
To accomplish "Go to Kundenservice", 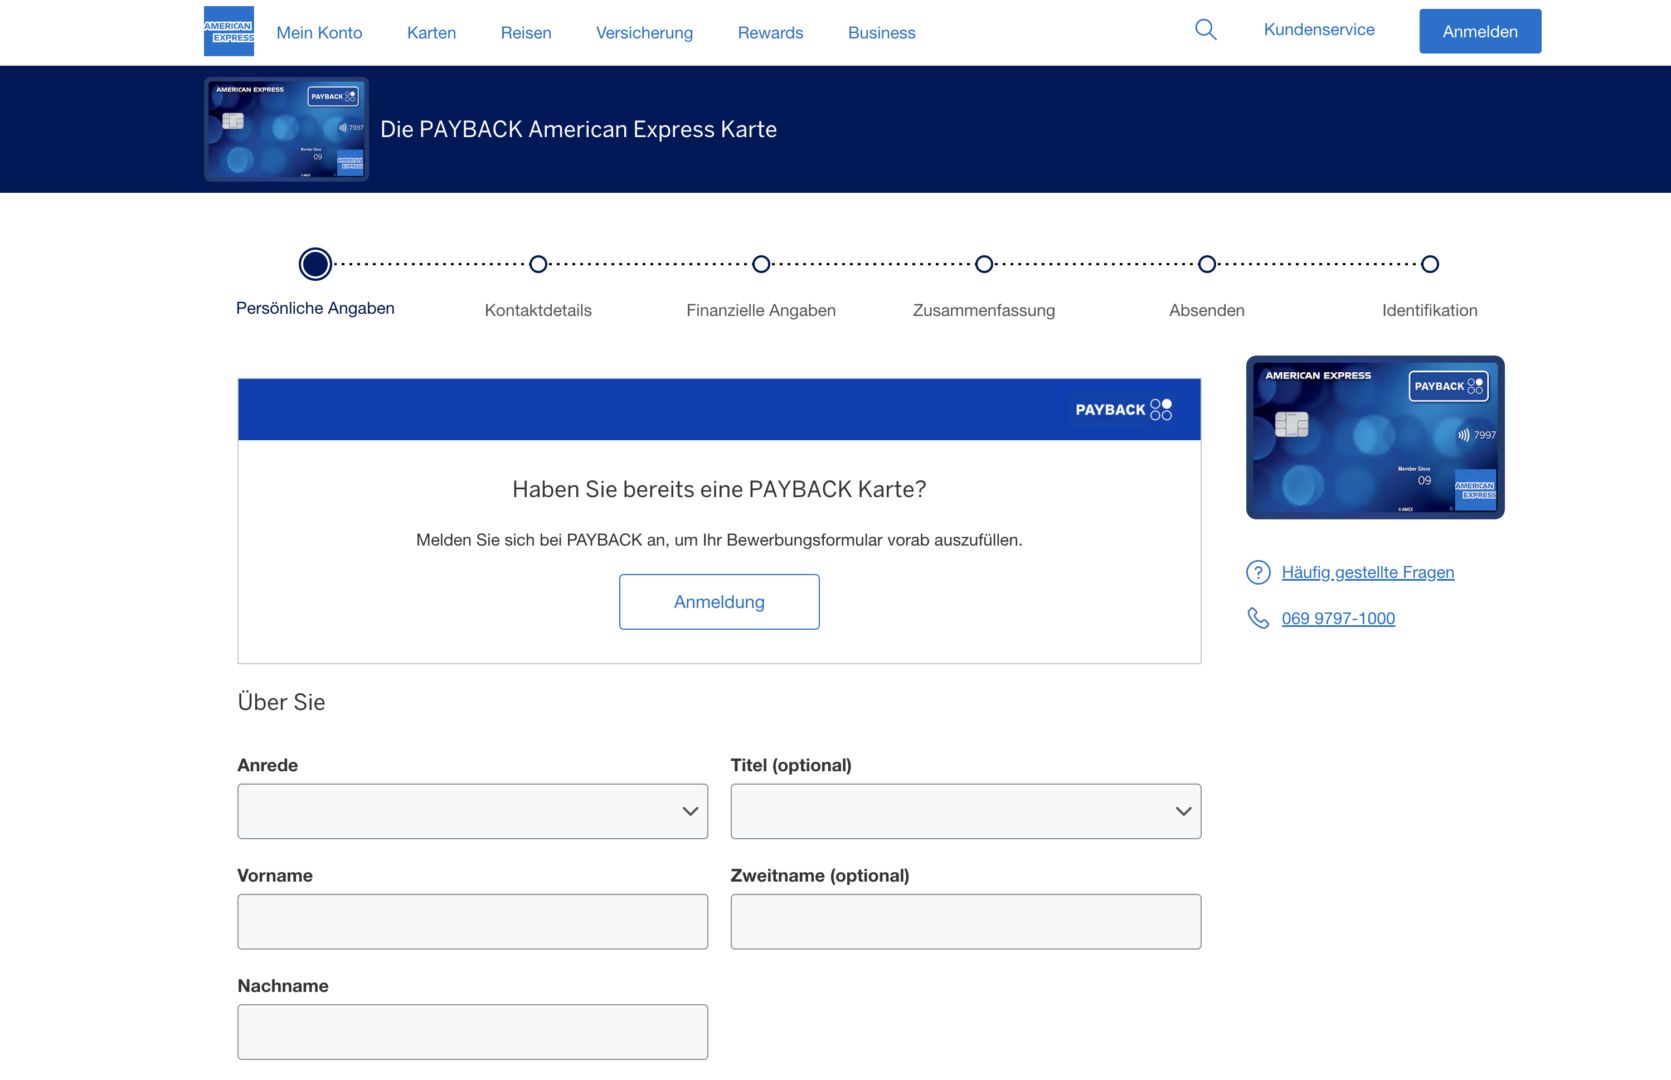I will [x=1319, y=30].
